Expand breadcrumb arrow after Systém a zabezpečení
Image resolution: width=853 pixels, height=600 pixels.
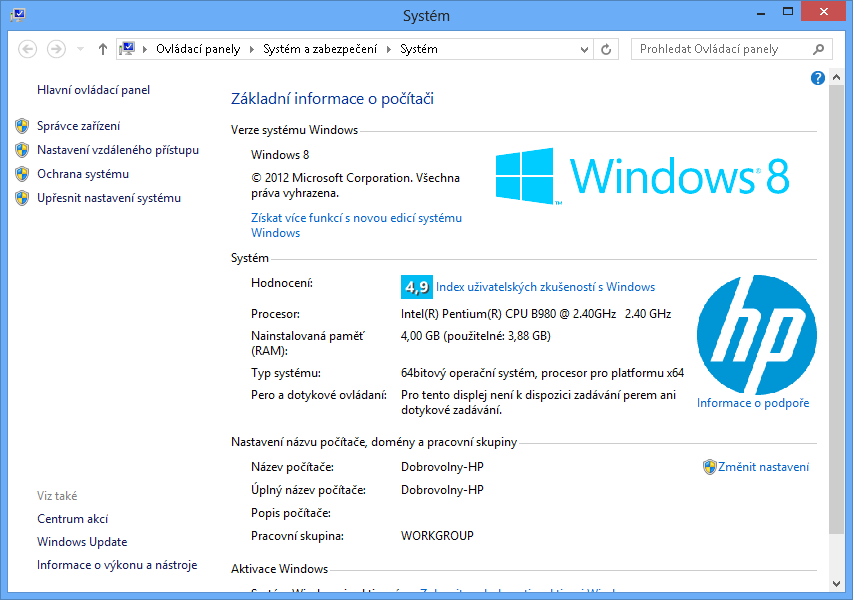(389, 50)
